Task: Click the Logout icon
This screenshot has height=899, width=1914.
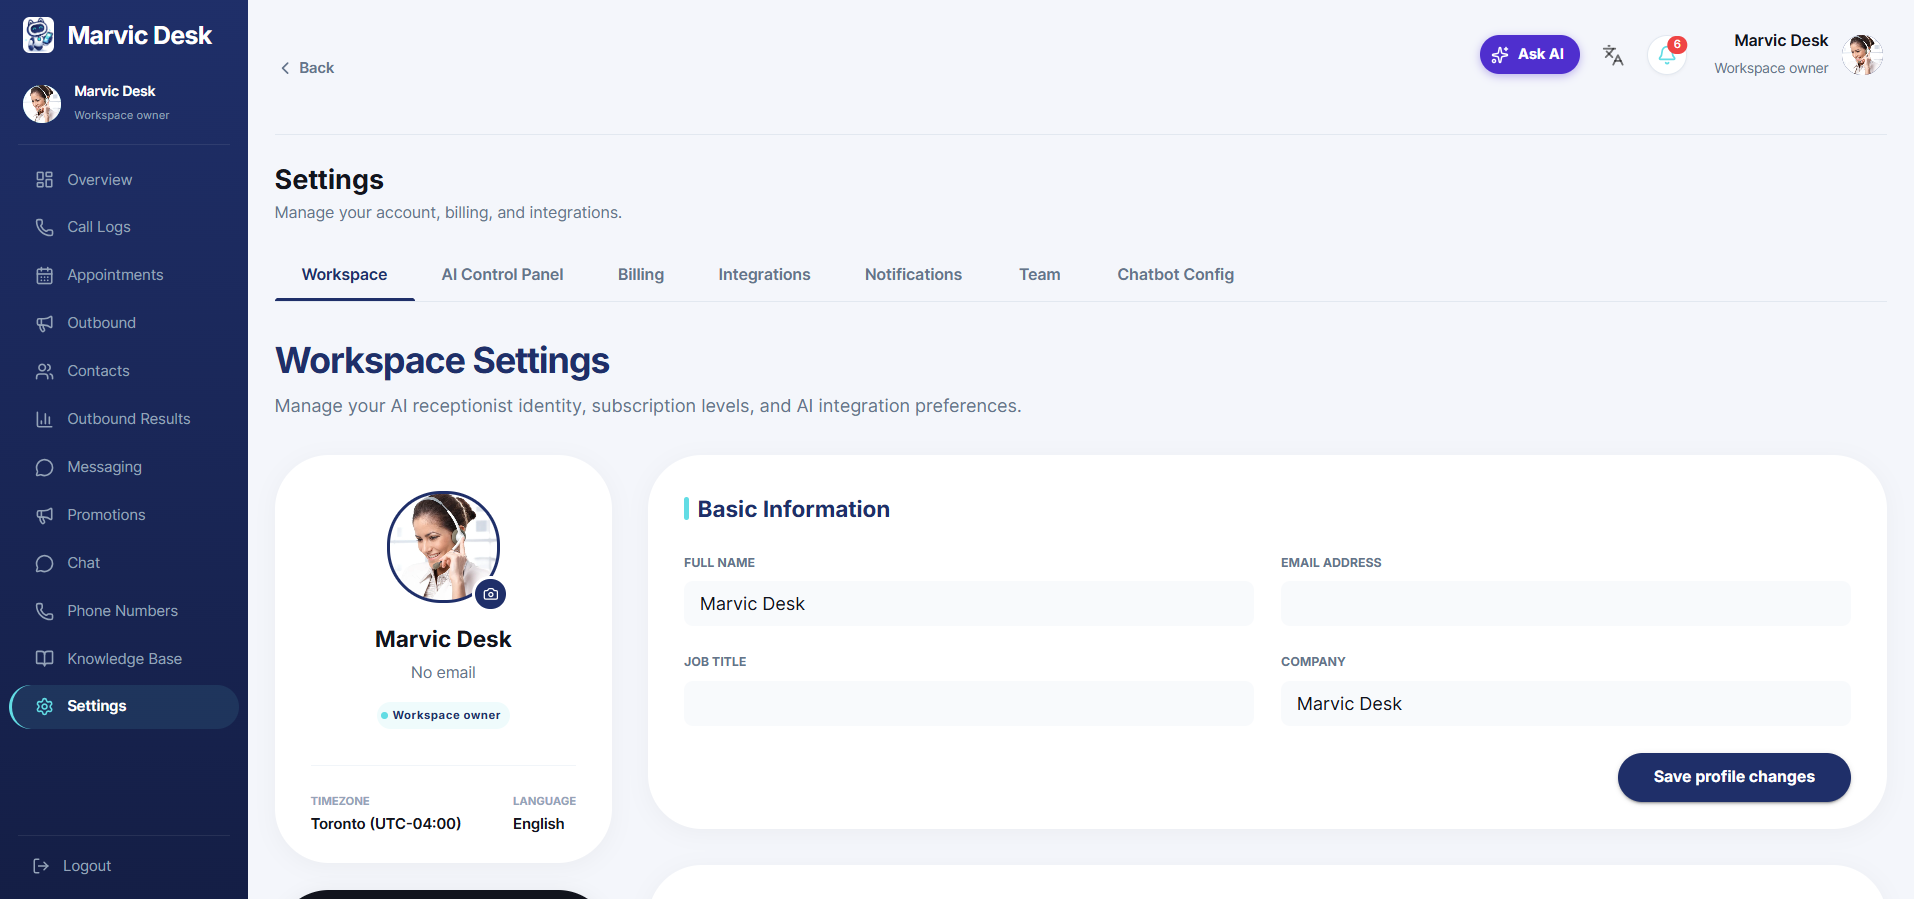Action: point(41,866)
